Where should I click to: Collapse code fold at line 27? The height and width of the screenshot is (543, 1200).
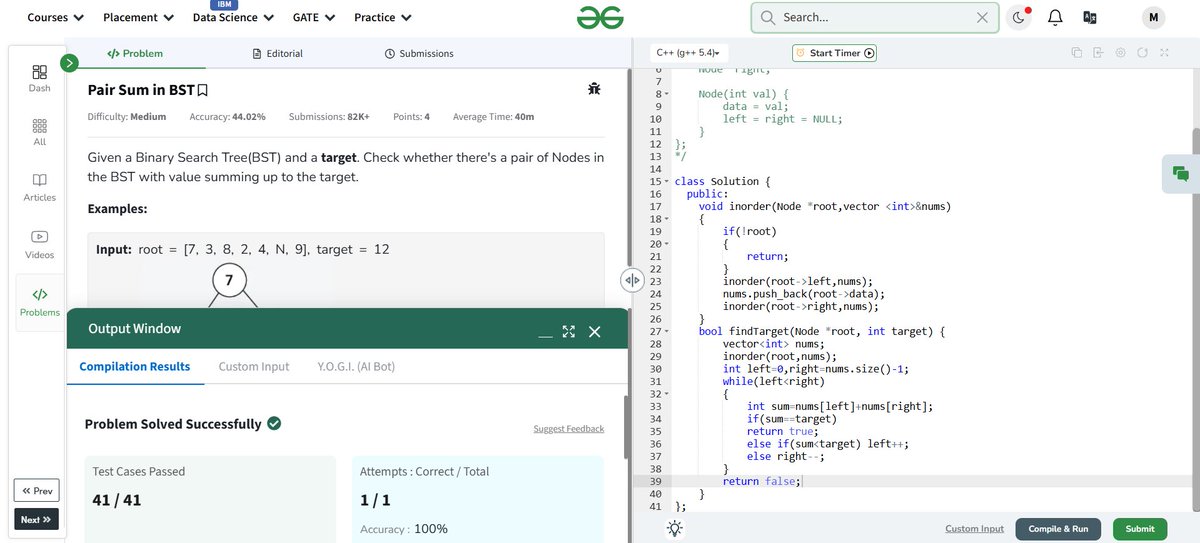tap(666, 331)
